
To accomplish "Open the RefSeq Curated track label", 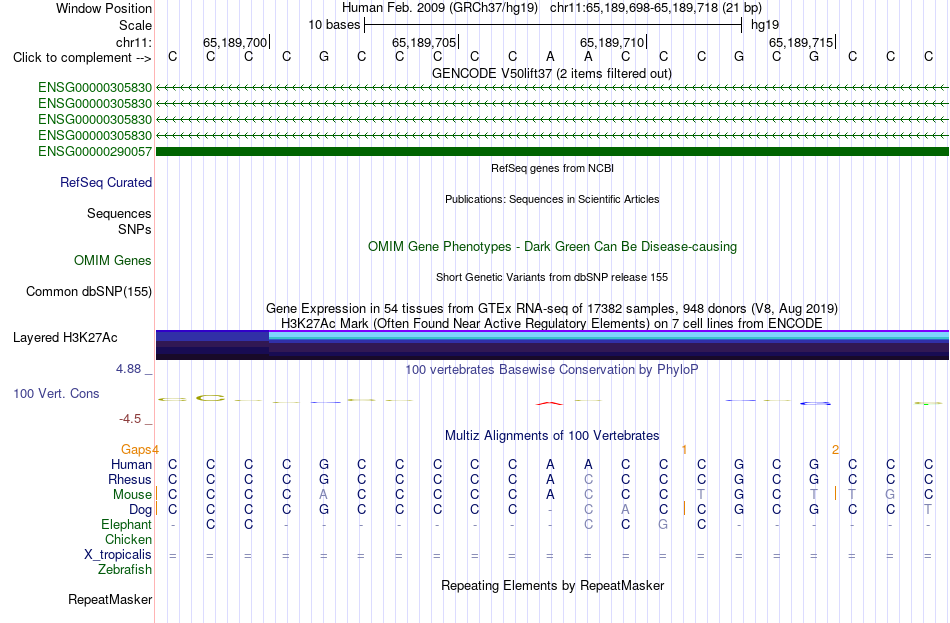I will [106, 182].
